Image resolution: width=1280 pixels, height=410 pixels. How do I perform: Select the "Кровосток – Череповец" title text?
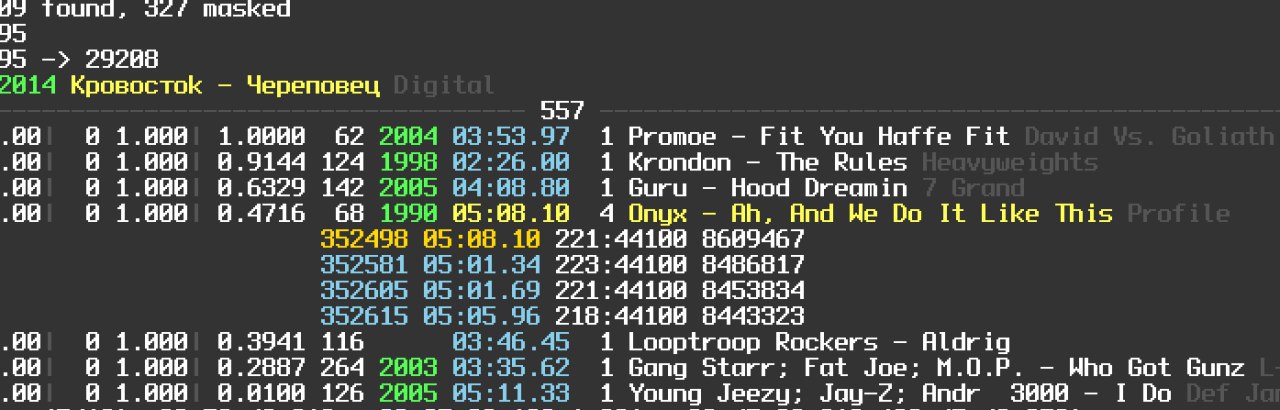point(225,86)
